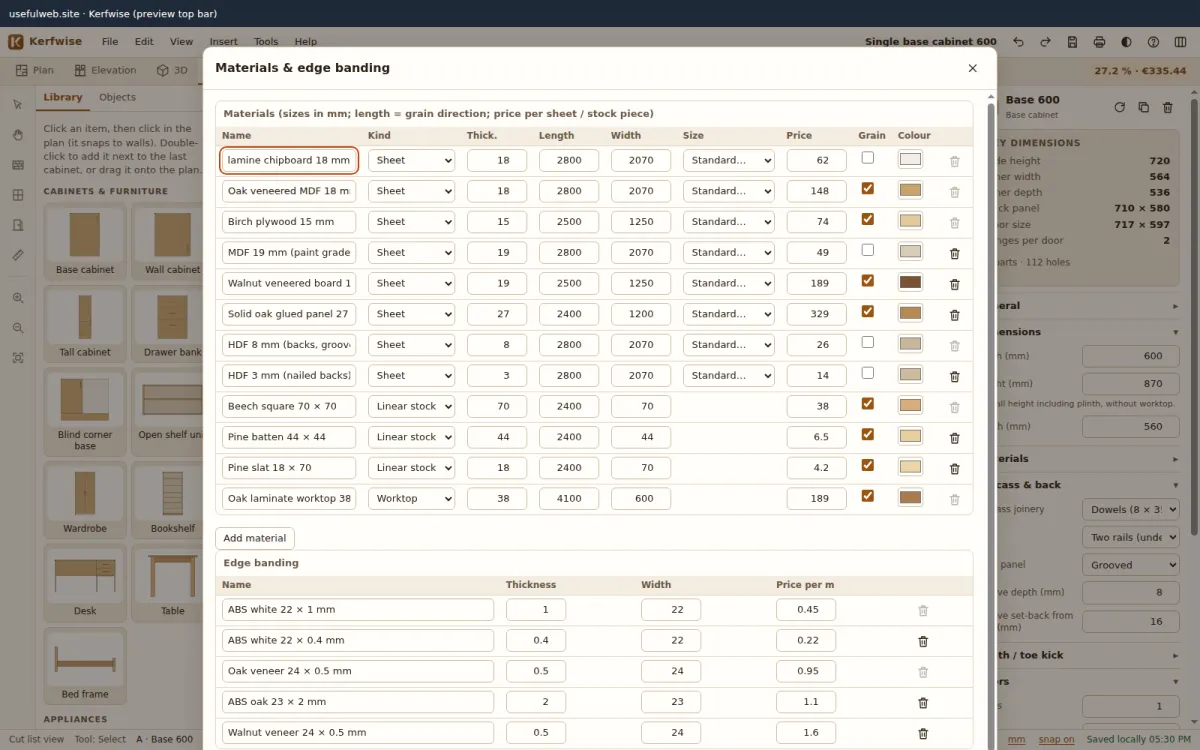Click the redo arrow in top bar

(1045, 42)
